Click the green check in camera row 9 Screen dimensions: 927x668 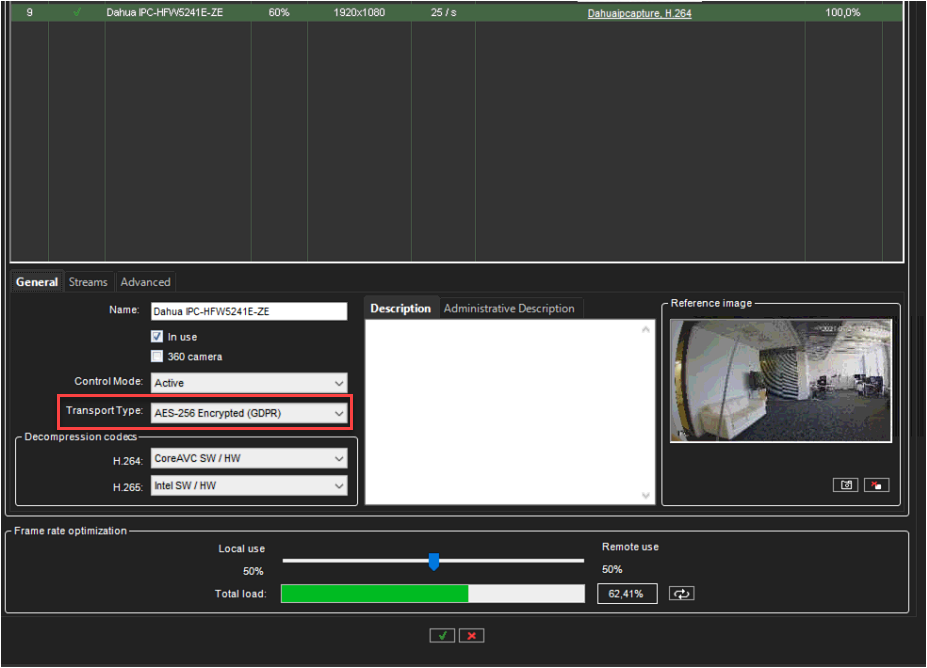(77, 13)
